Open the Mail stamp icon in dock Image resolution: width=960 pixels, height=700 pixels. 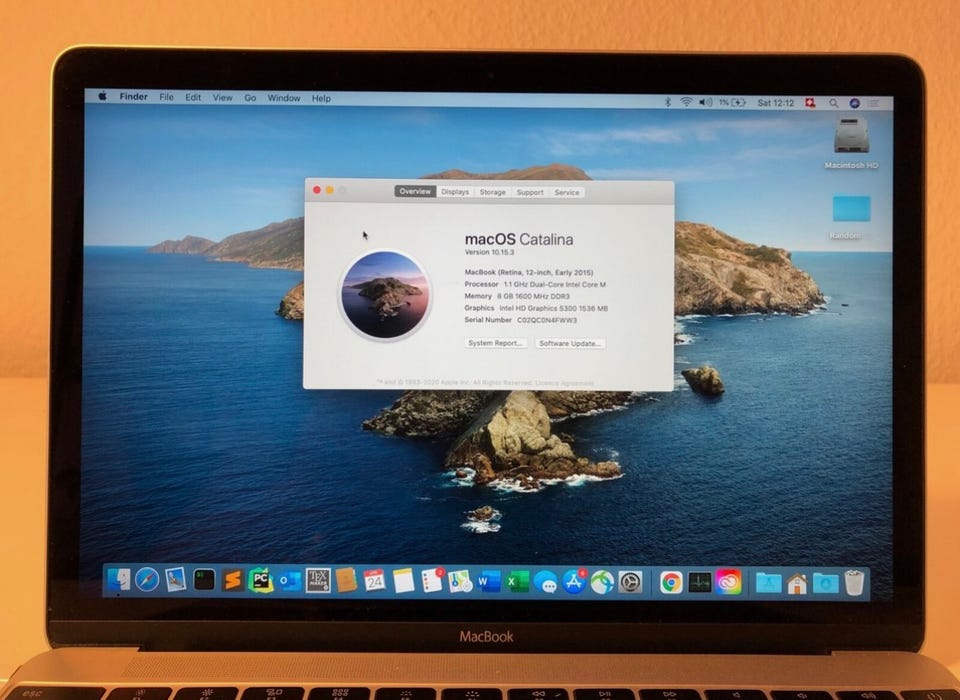coord(176,579)
